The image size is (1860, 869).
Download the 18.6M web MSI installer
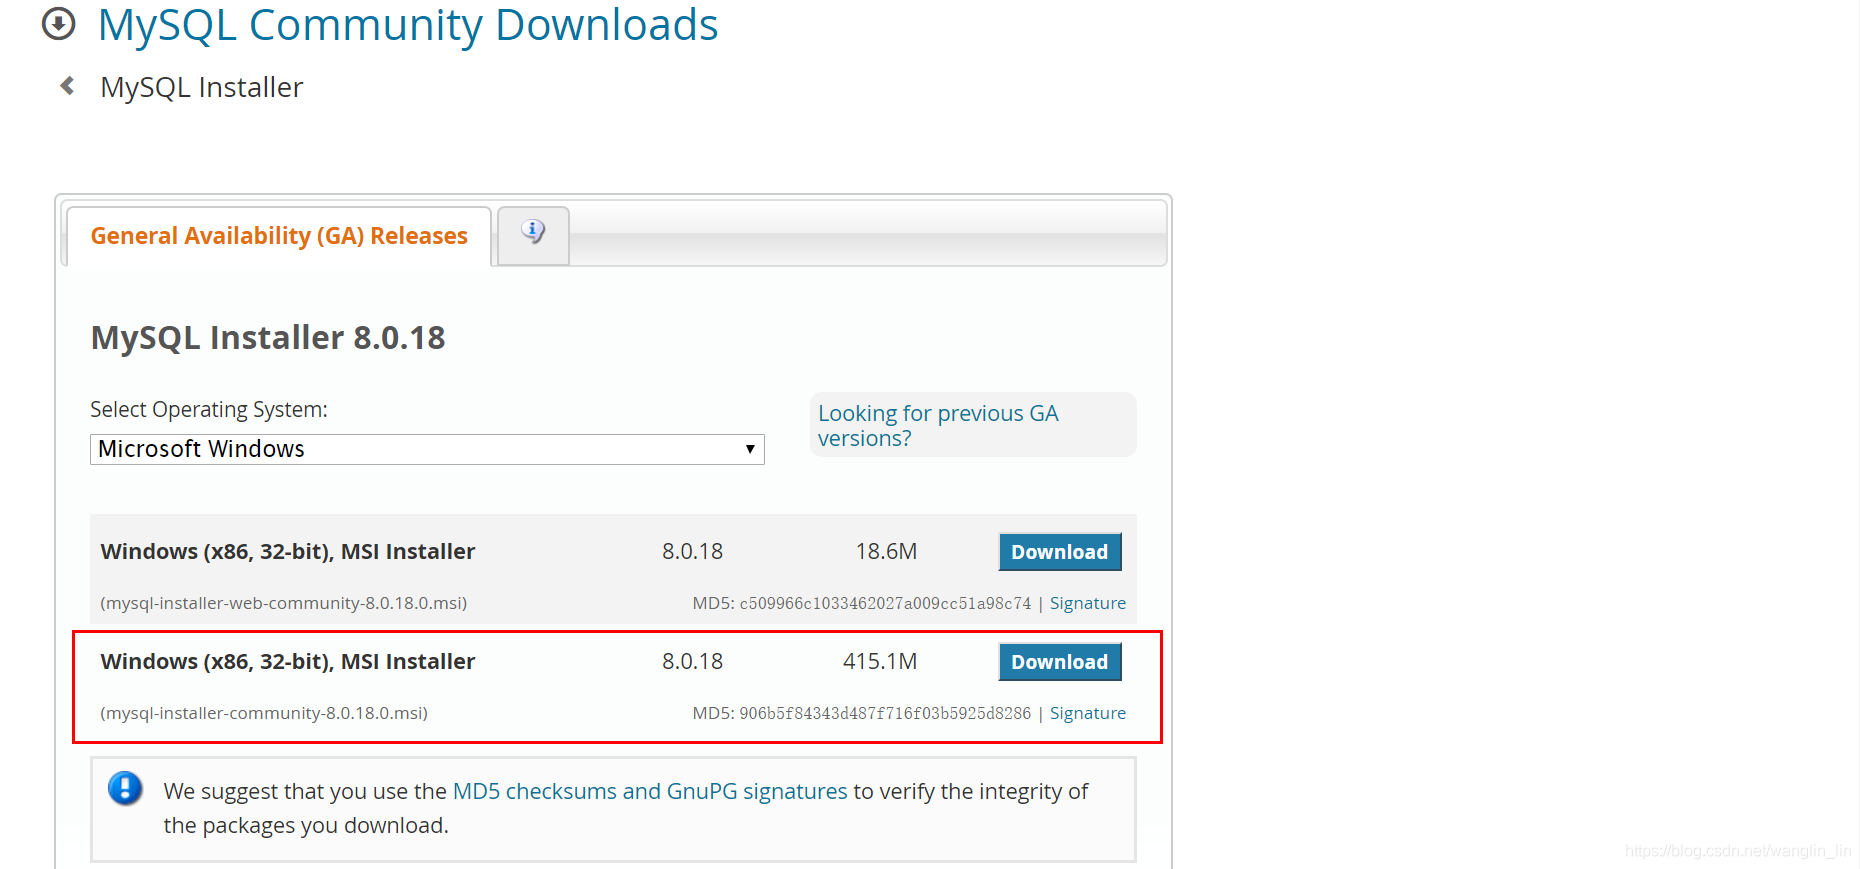1059,552
